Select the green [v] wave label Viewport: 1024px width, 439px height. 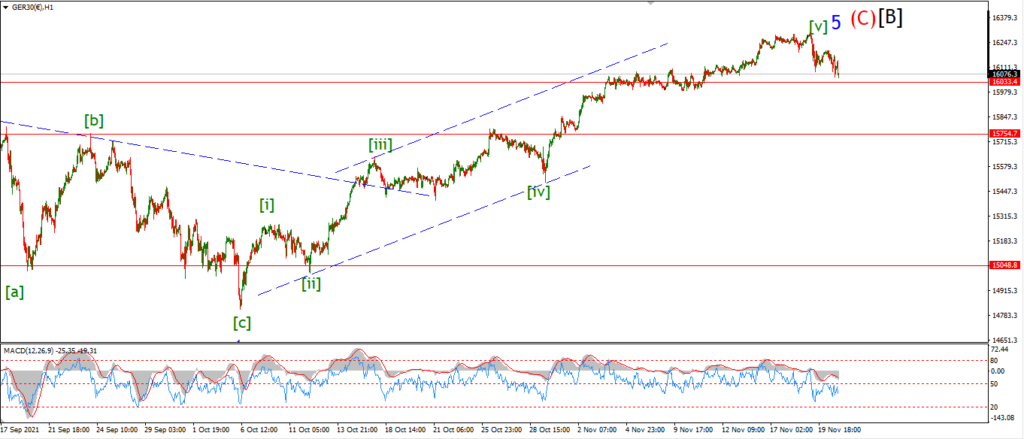818,26
